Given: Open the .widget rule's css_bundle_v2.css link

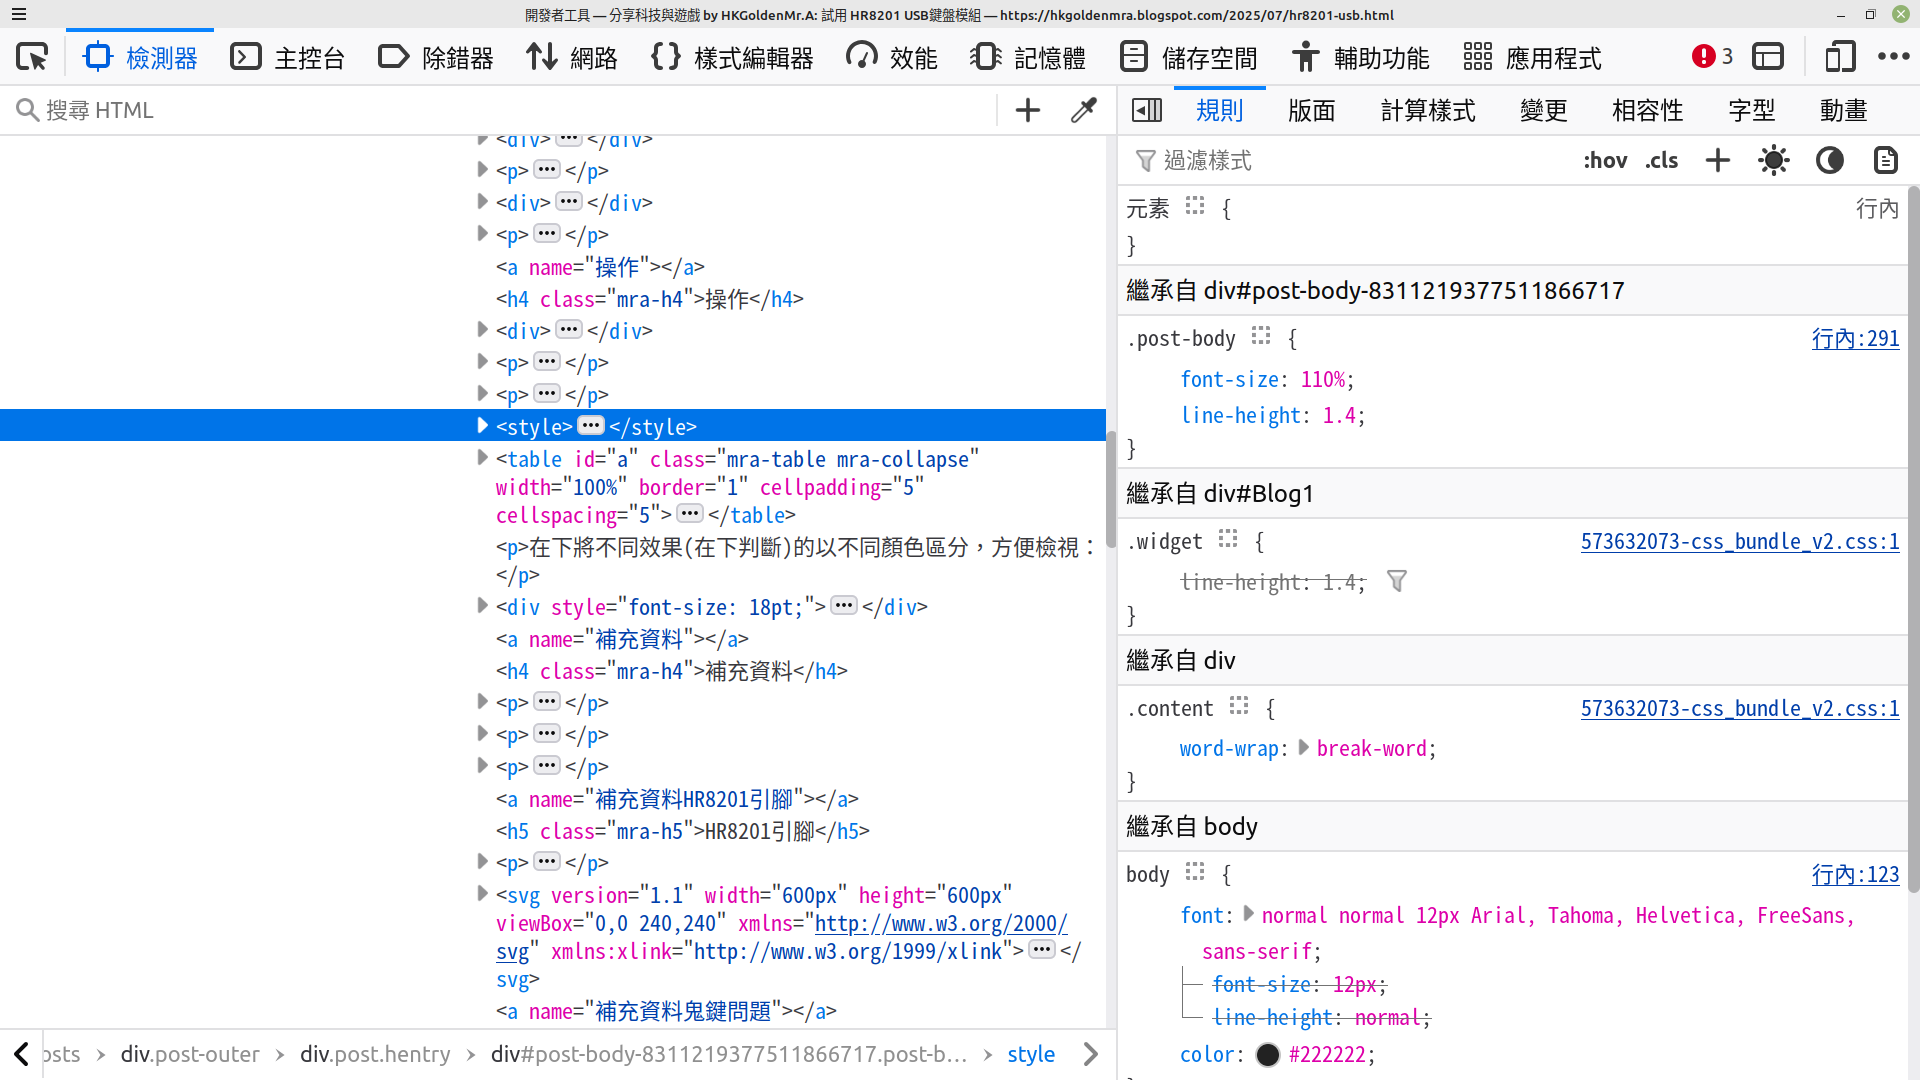Looking at the screenshot, I should click(1740, 542).
